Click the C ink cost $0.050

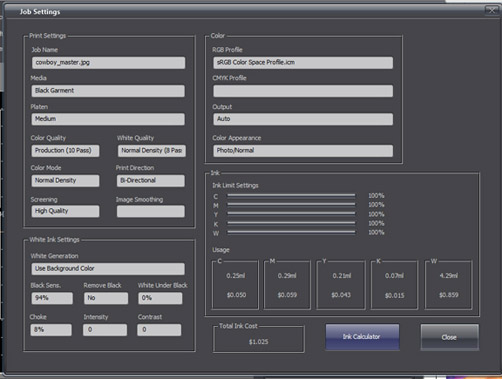236,295
